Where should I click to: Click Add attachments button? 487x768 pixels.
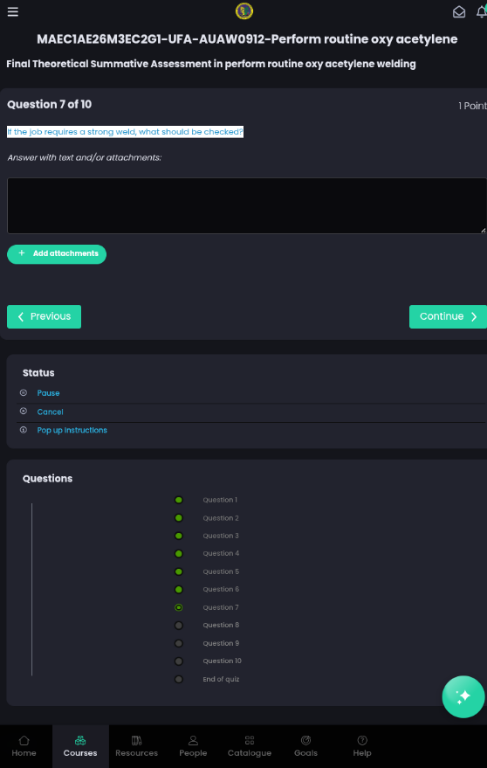click(x=57, y=254)
